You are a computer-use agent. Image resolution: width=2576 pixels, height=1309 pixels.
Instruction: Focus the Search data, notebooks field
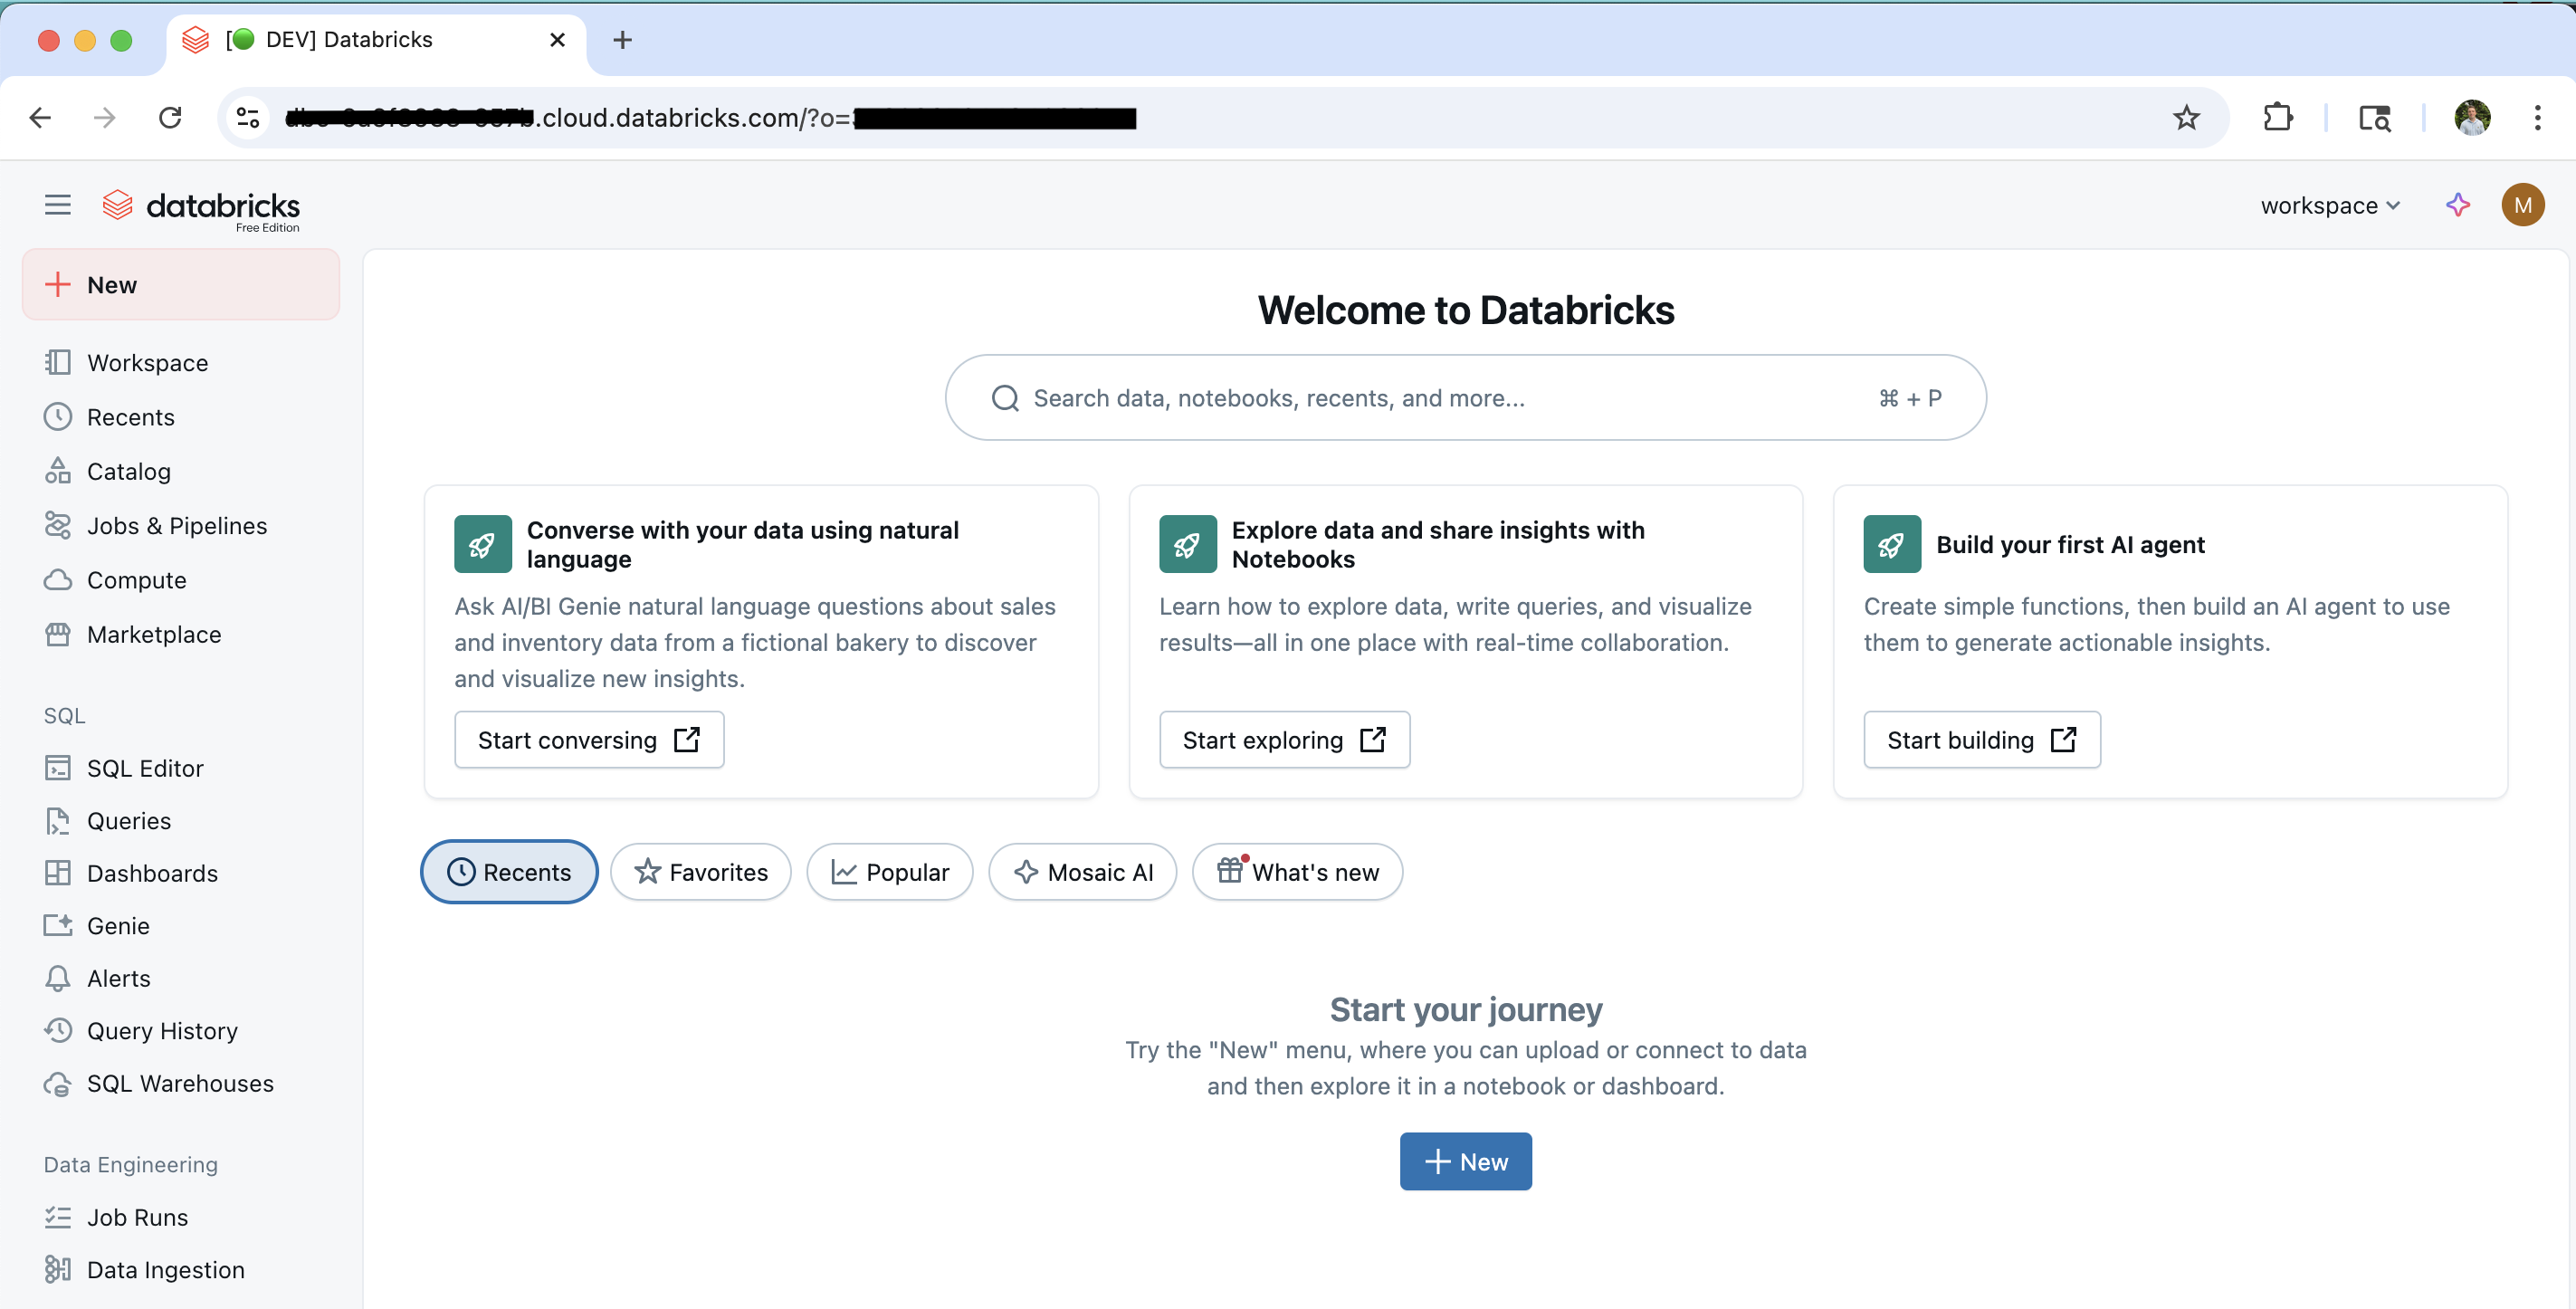(1466, 398)
